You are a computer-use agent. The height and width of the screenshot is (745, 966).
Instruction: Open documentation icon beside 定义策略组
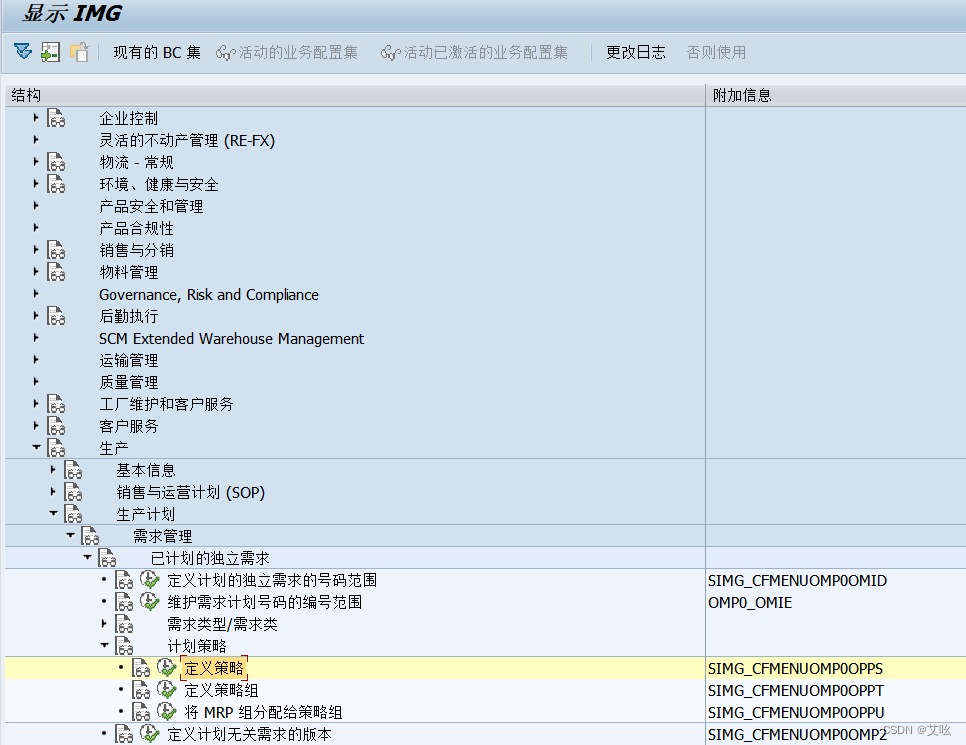click(143, 690)
